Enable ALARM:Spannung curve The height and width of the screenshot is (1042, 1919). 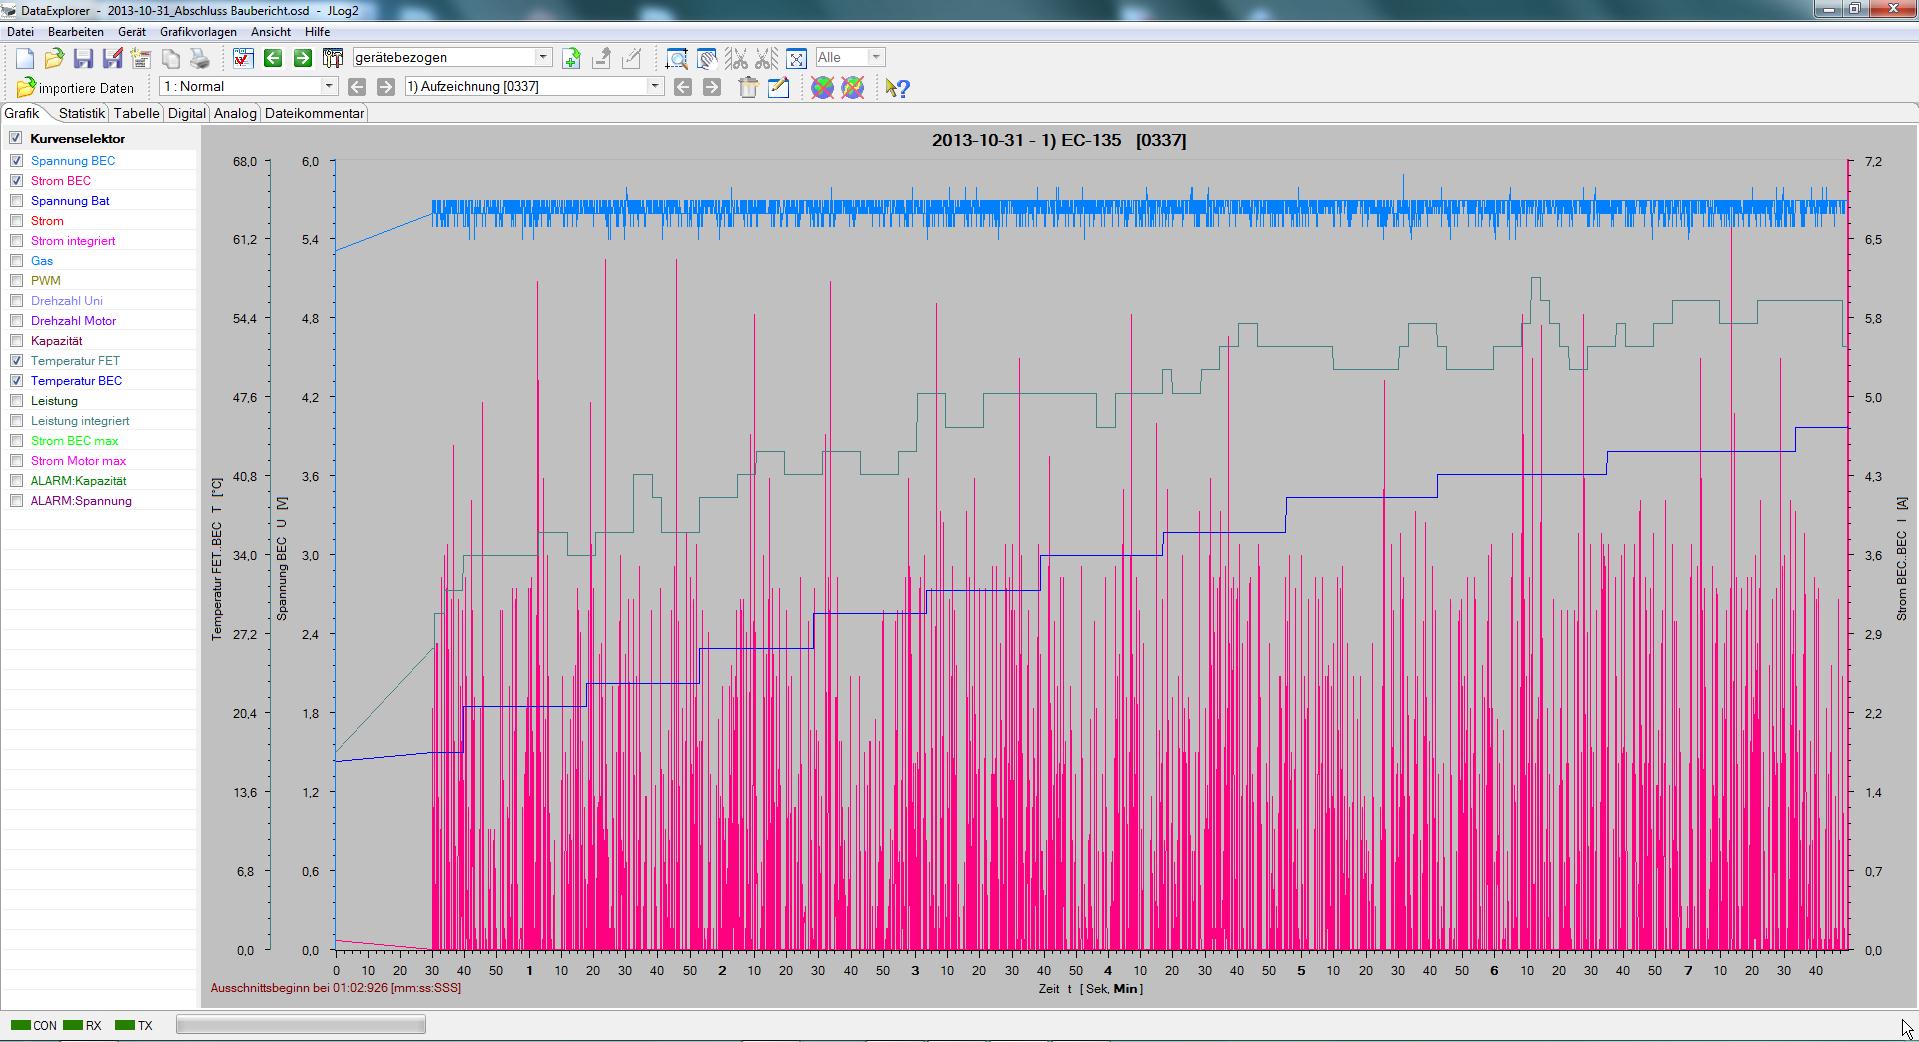click(16, 500)
